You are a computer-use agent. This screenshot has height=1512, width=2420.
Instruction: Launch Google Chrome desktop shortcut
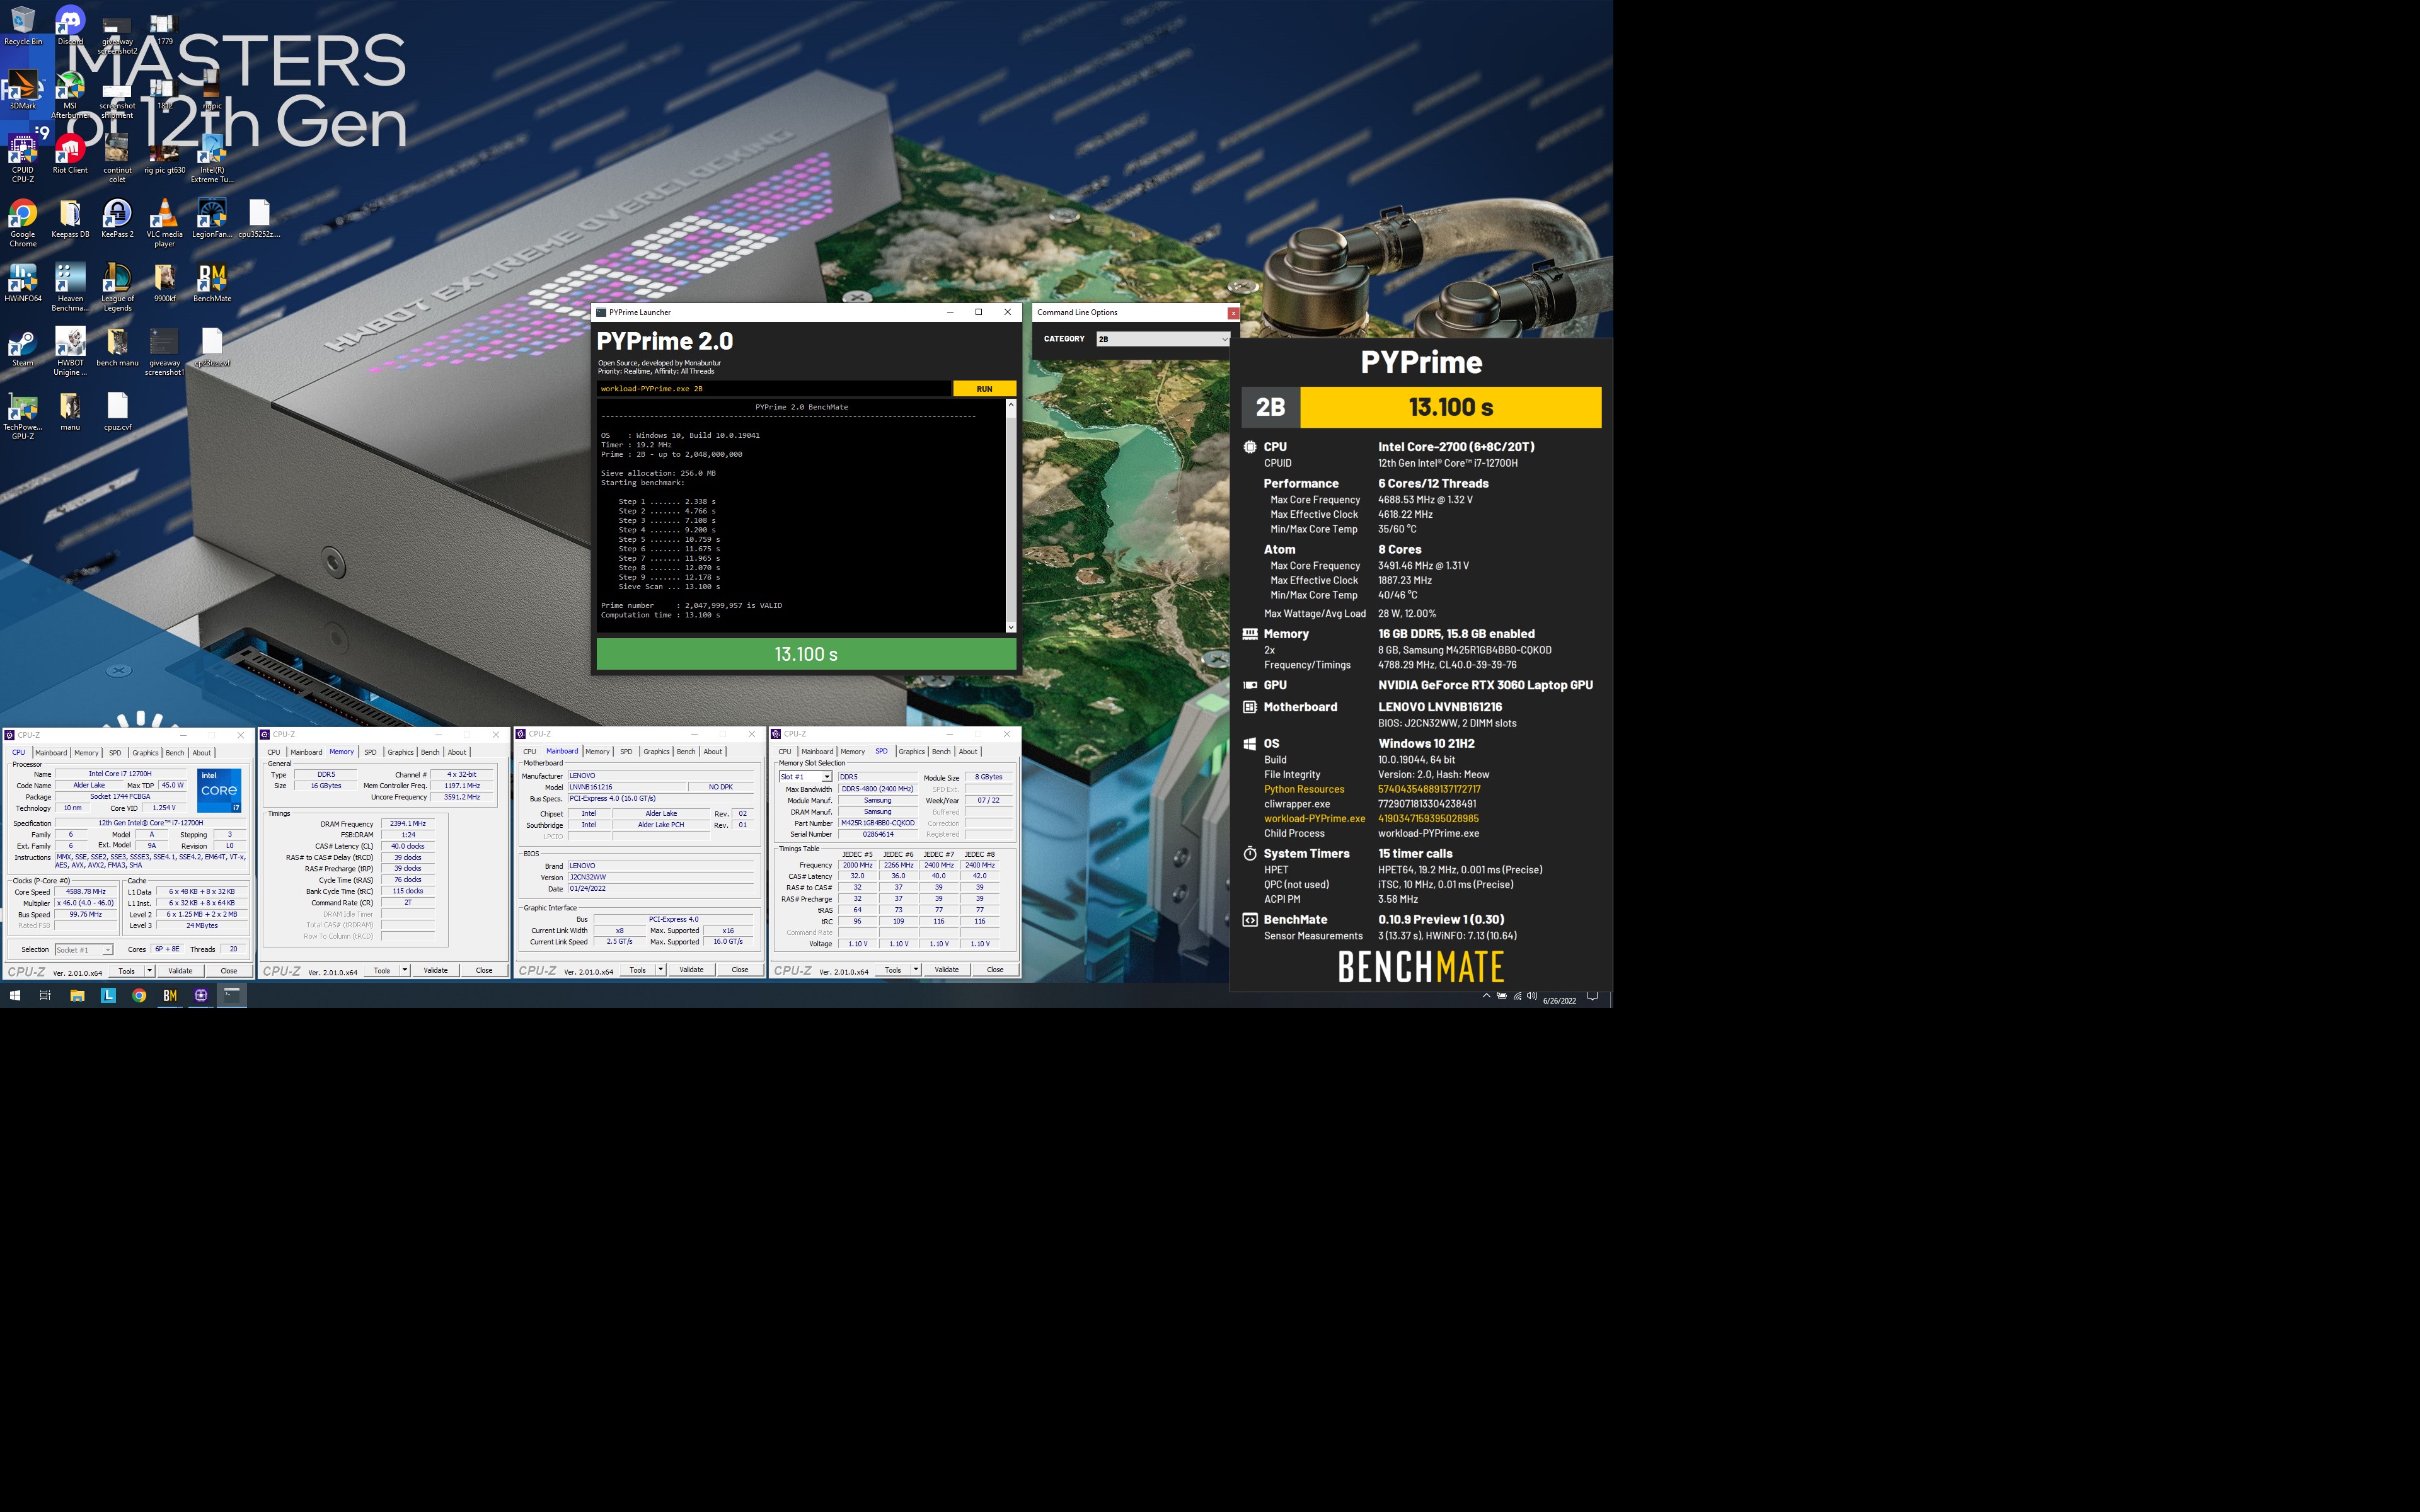(23, 223)
